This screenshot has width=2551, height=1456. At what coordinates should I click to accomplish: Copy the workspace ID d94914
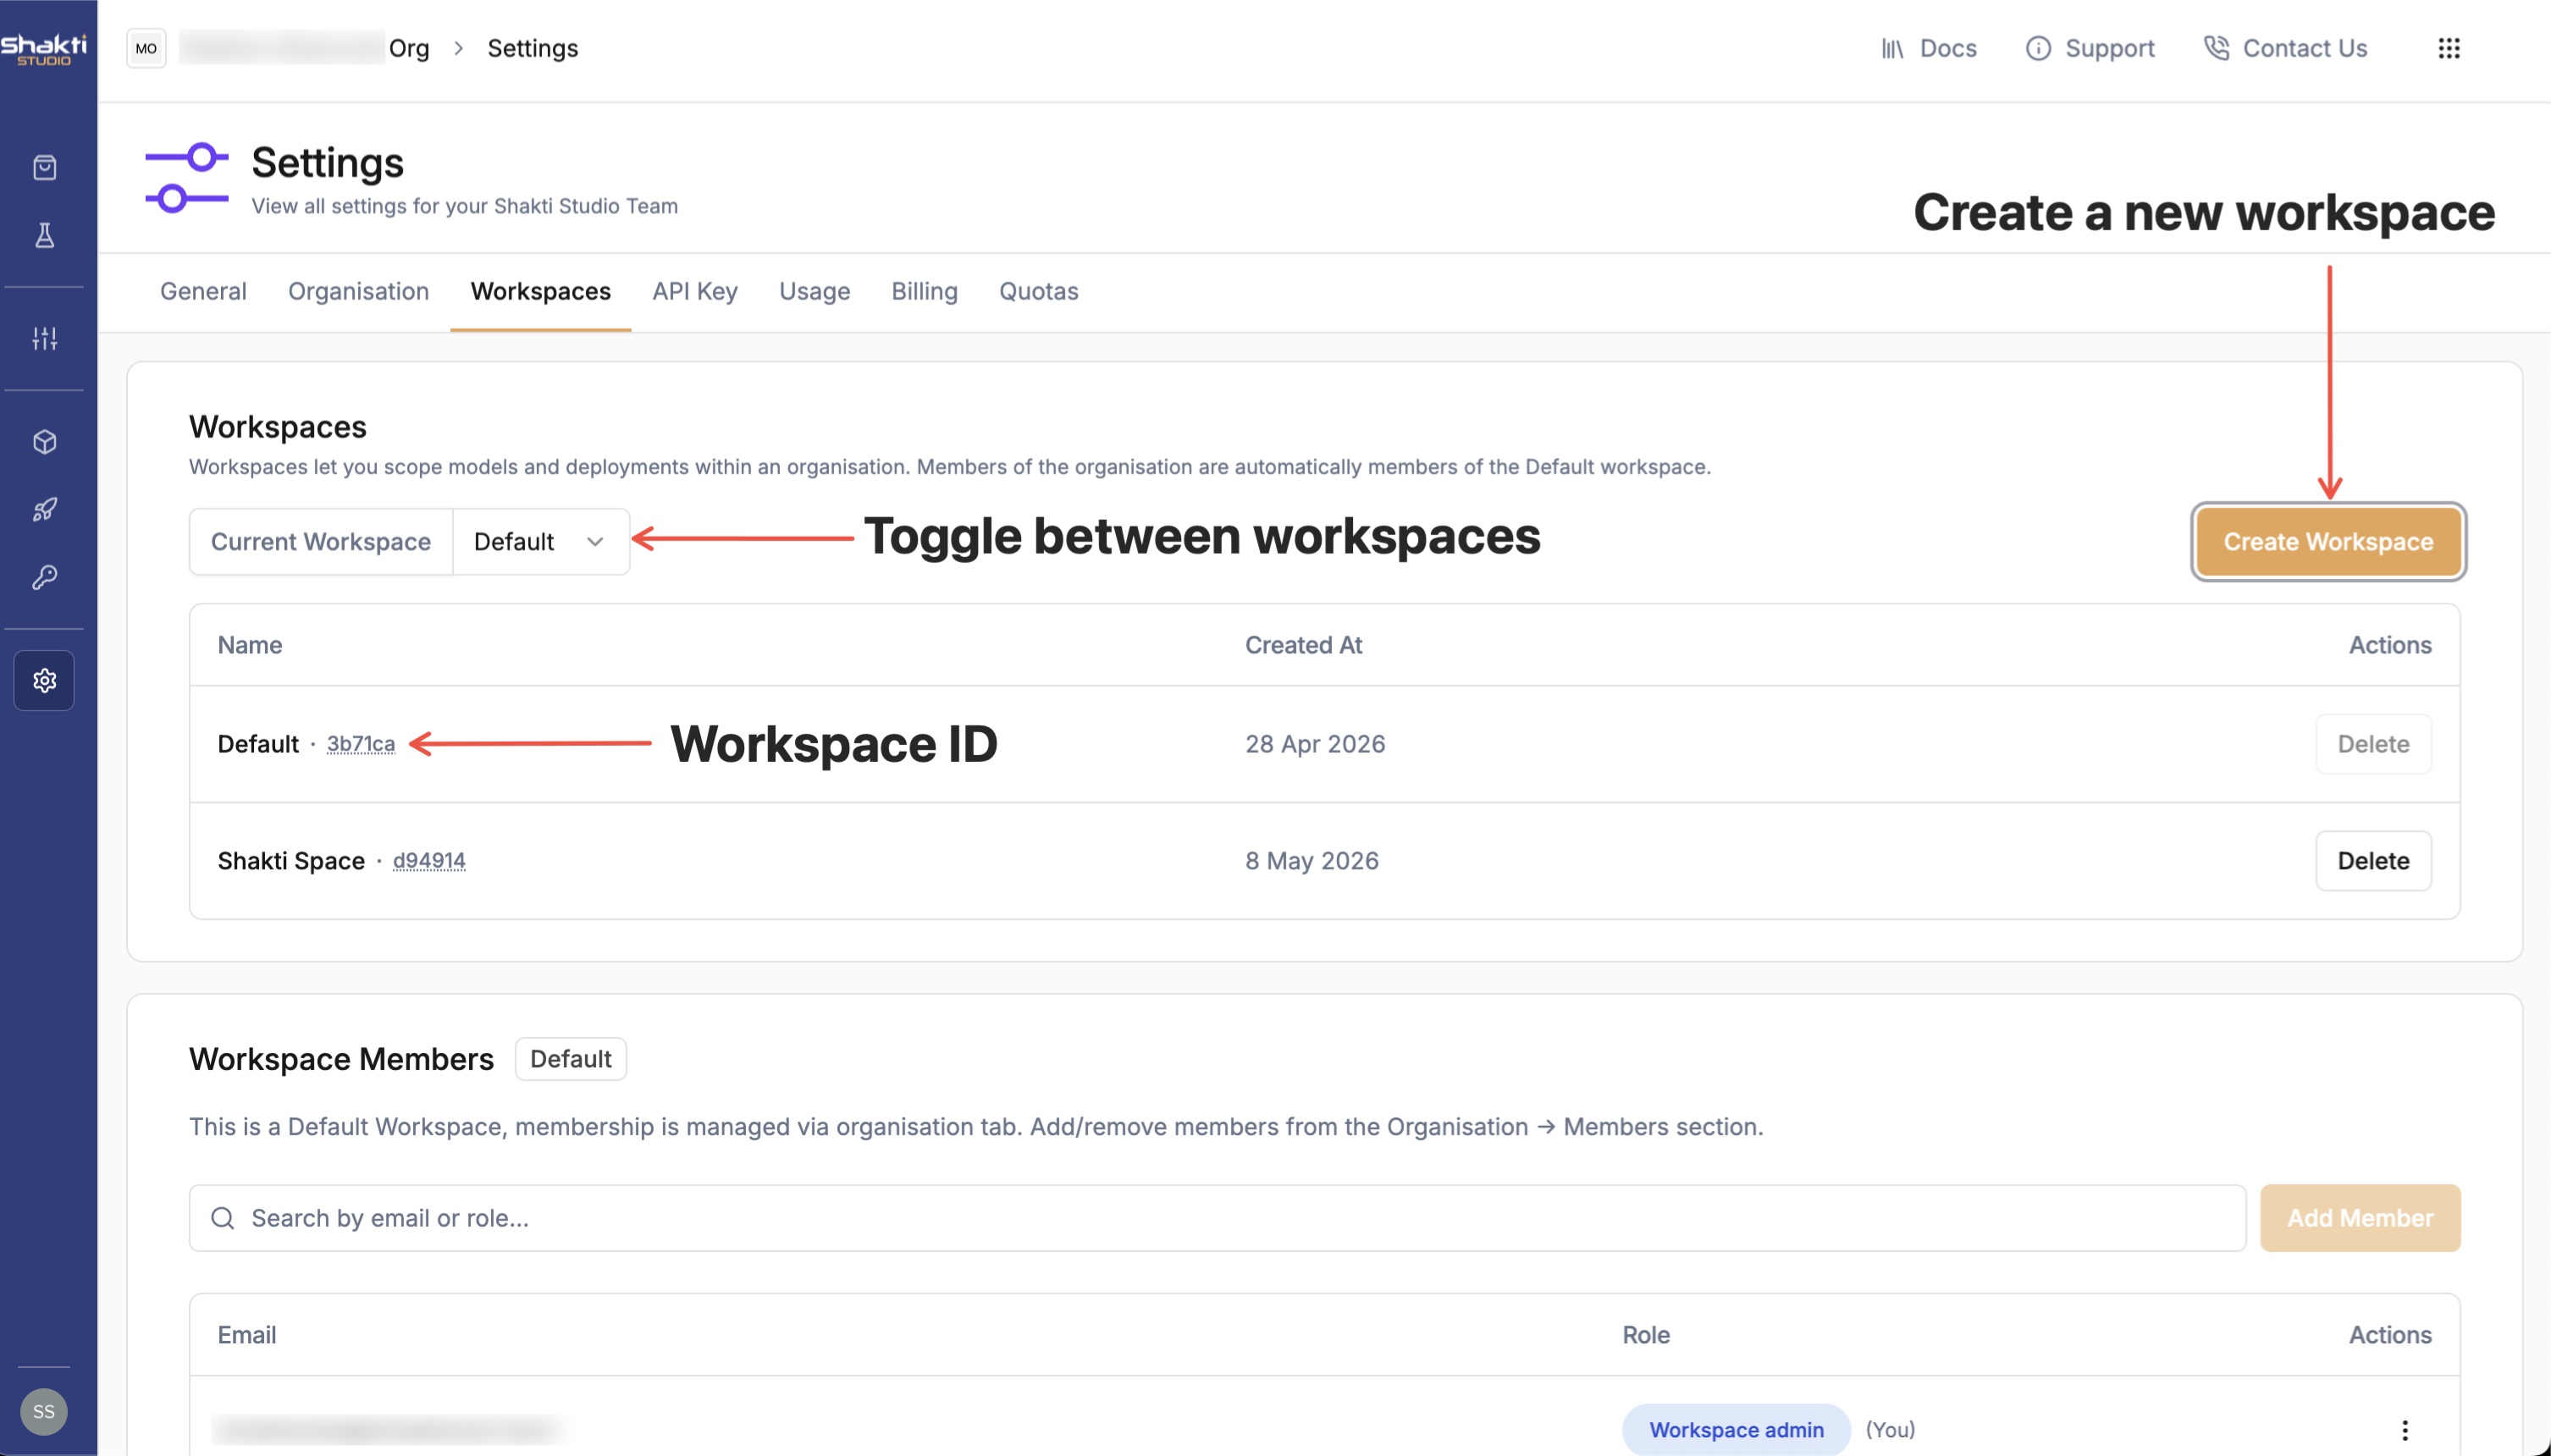(429, 861)
